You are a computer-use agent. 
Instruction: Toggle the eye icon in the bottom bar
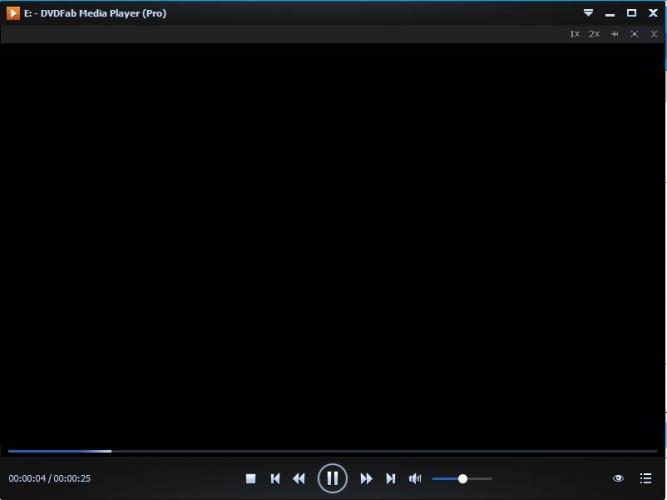tap(618, 479)
